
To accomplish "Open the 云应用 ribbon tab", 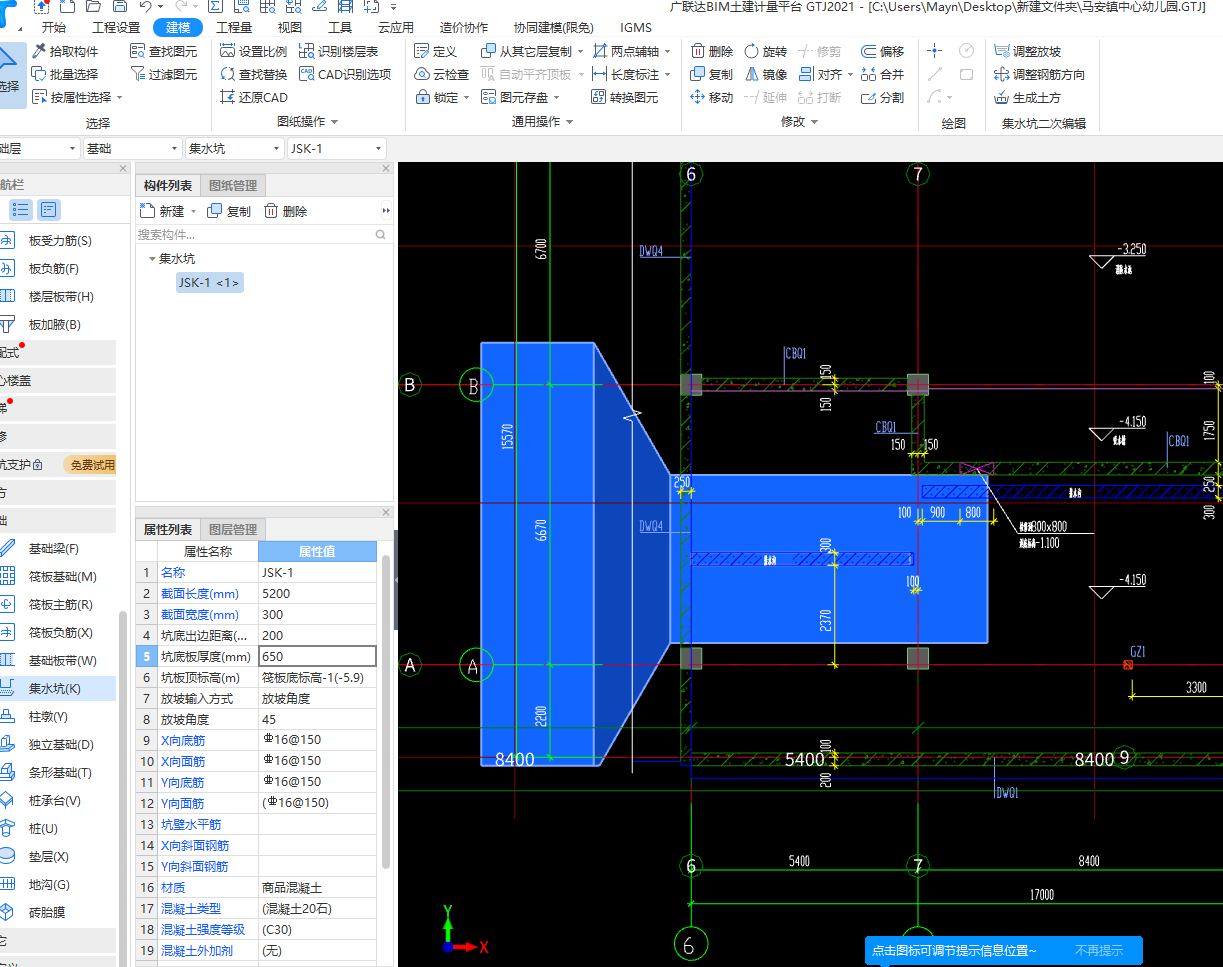I will [396, 27].
